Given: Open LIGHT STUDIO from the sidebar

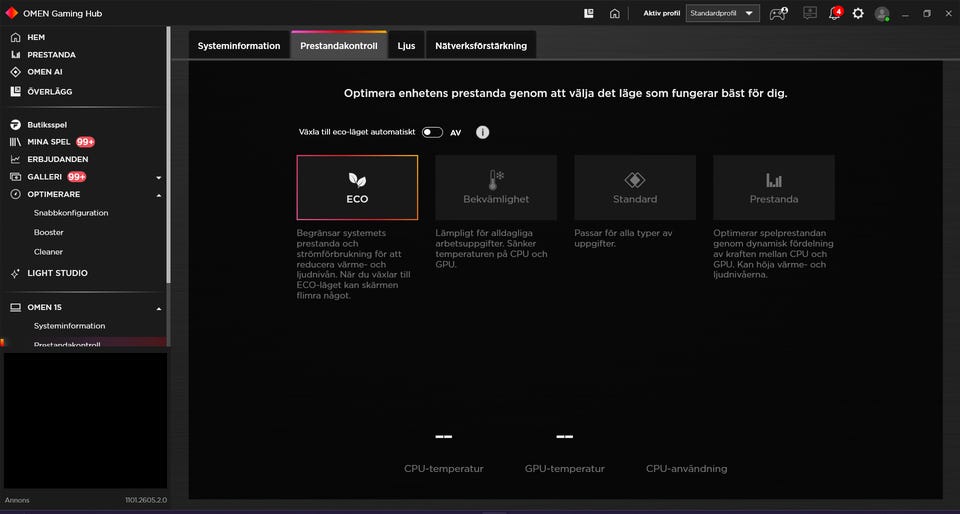Looking at the screenshot, I should pyautogui.click(x=57, y=274).
